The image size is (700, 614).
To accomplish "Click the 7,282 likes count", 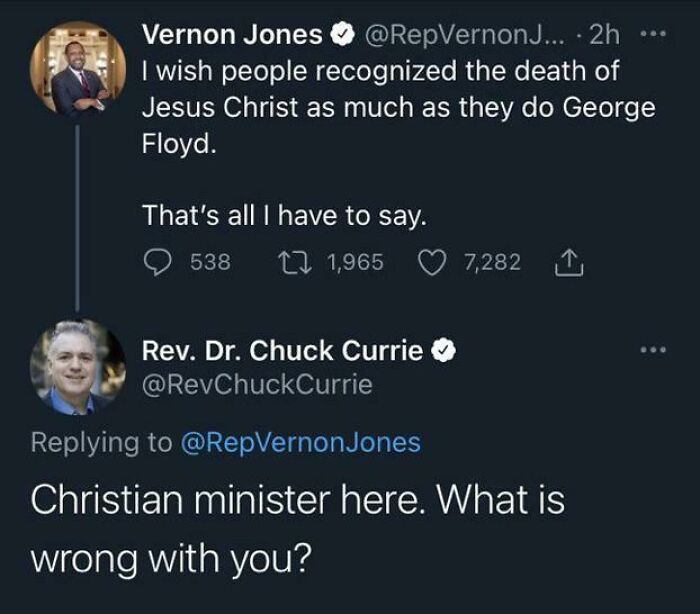I will pyautogui.click(x=493, y=262).
